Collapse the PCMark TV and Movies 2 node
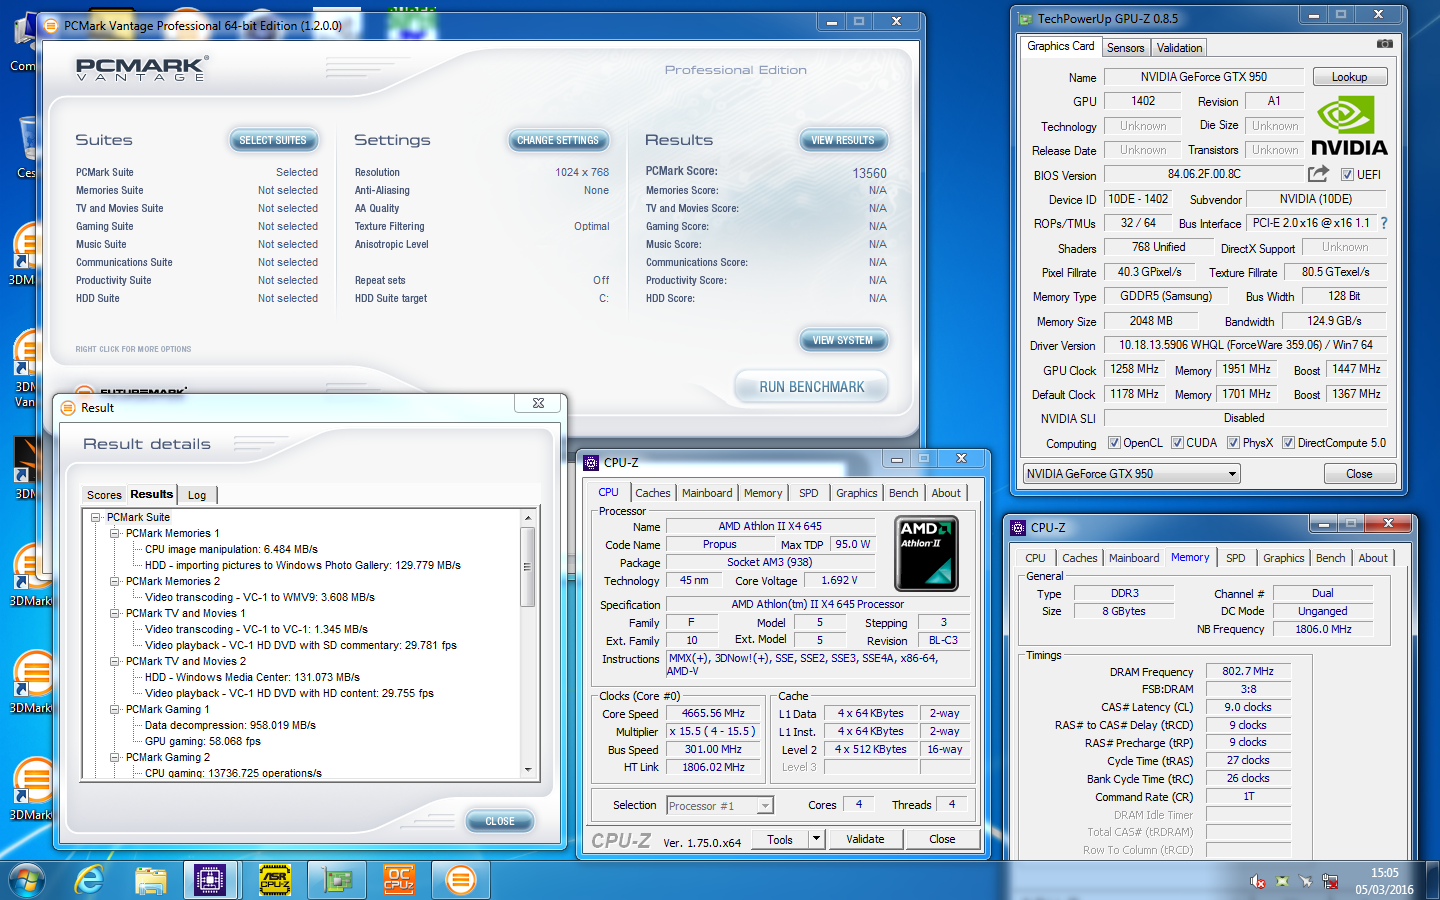Image resolution: width=1440 pixels, height=900 pixels. point(115,661)
